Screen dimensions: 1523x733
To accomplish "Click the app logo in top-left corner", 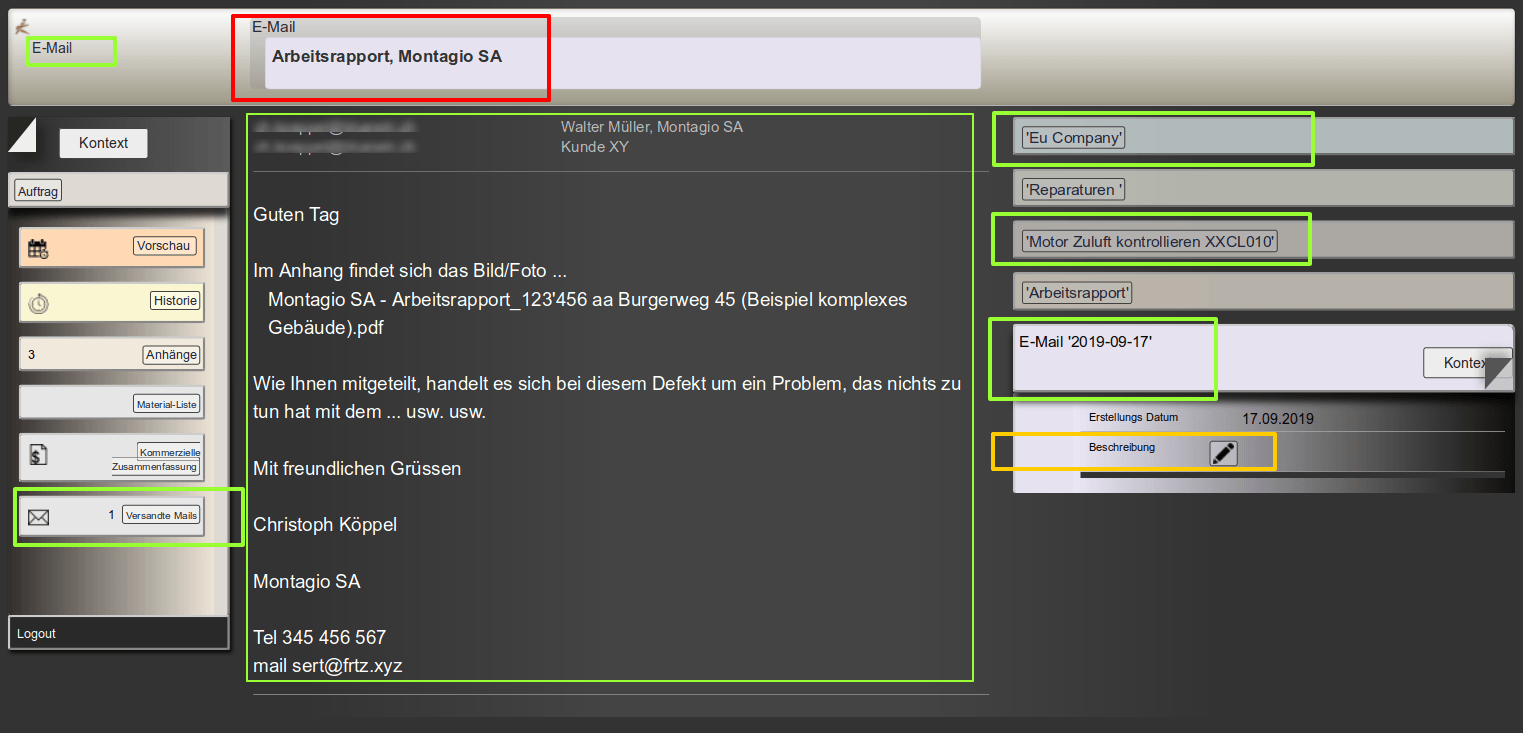I will pos(22,27).
